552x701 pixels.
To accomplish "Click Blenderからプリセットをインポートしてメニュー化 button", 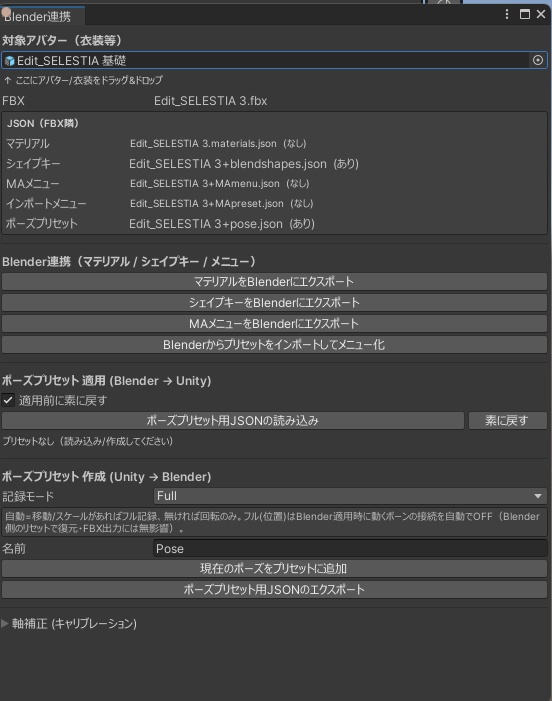I will click(x=274, y=345).
